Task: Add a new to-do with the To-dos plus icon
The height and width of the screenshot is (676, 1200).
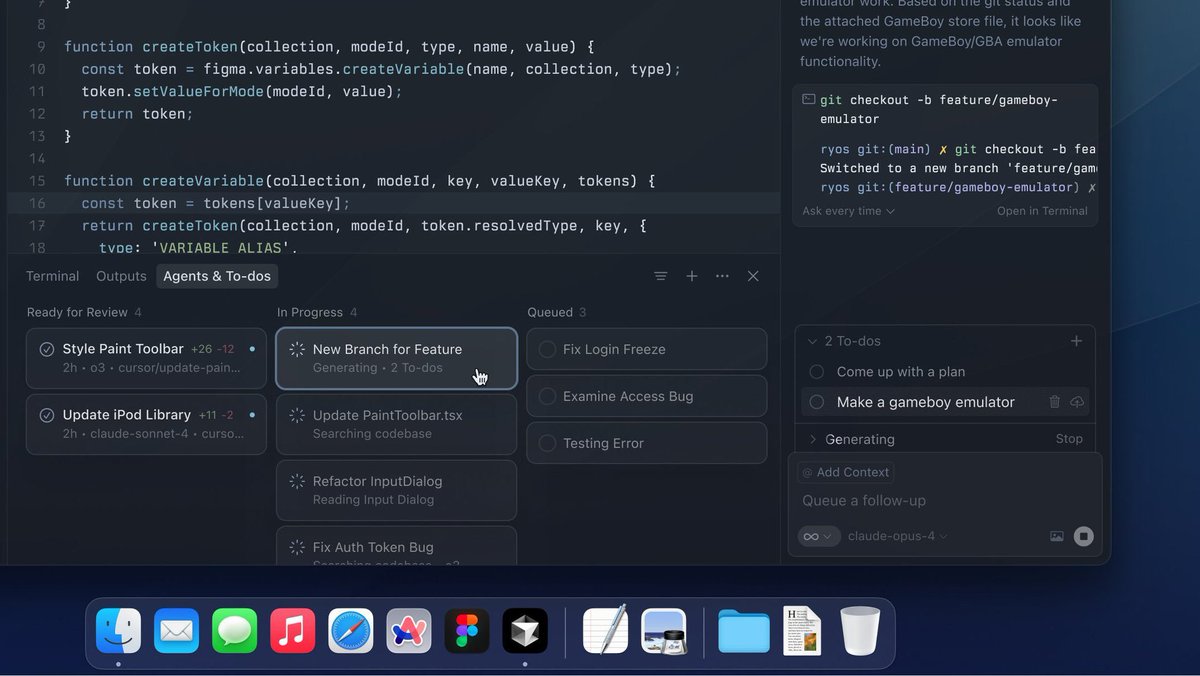Action: coord(1077,341)
